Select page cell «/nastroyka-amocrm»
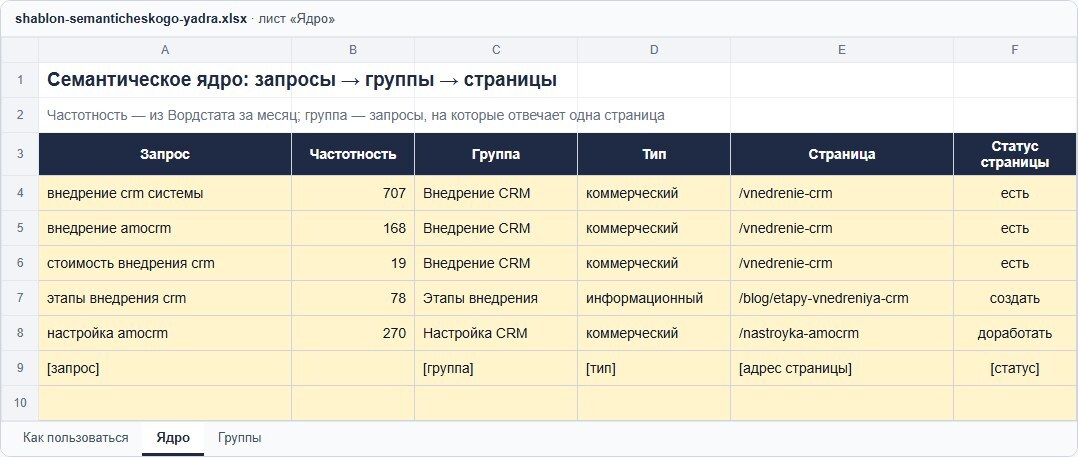The width and height of the screenshot is (1078, 457). (x=842, y=333)
